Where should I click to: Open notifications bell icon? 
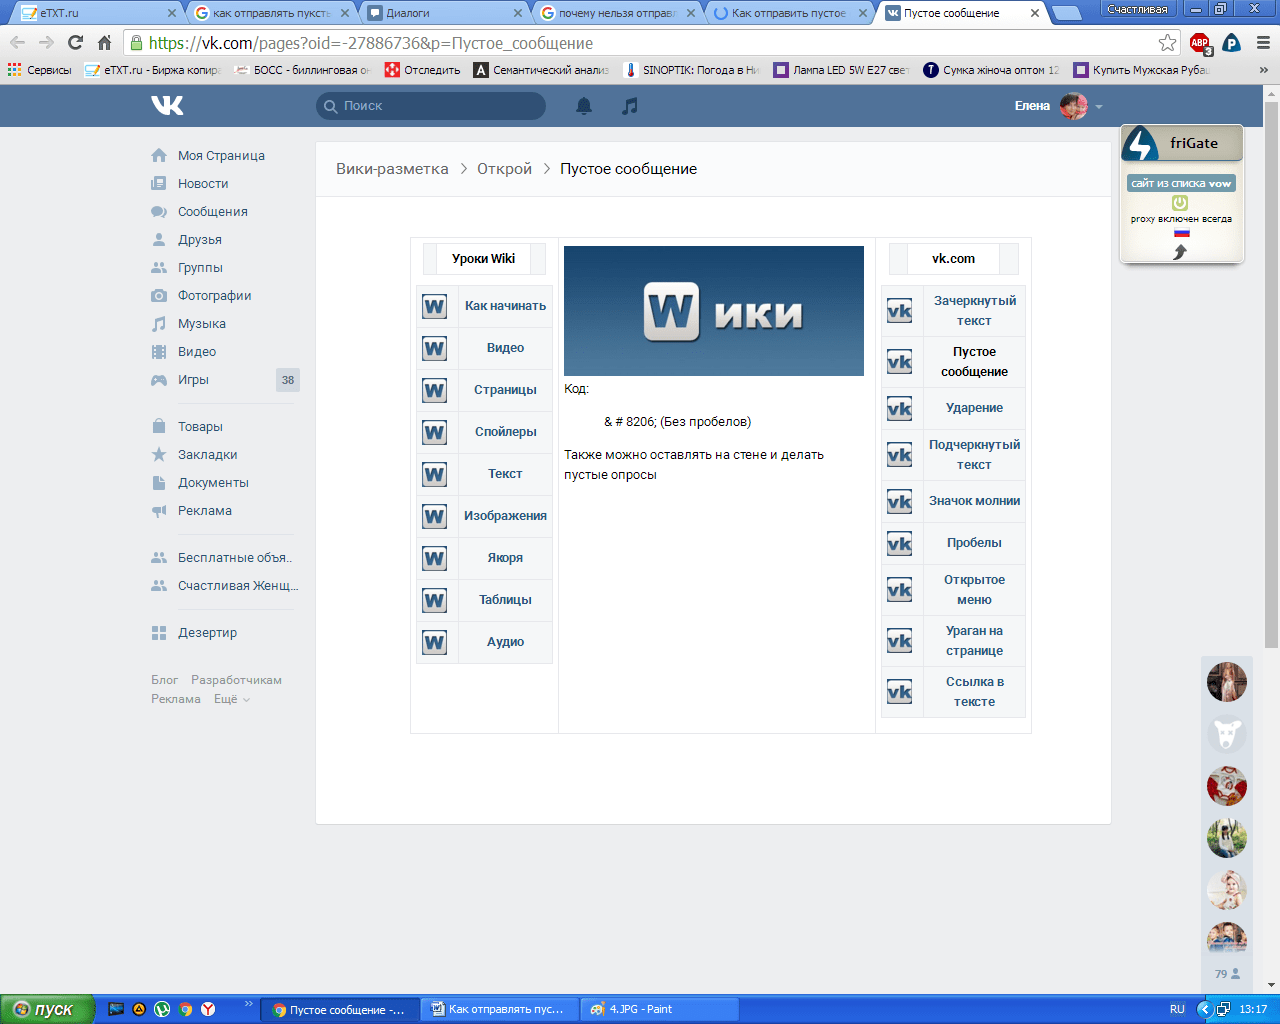tap(584, 106)
